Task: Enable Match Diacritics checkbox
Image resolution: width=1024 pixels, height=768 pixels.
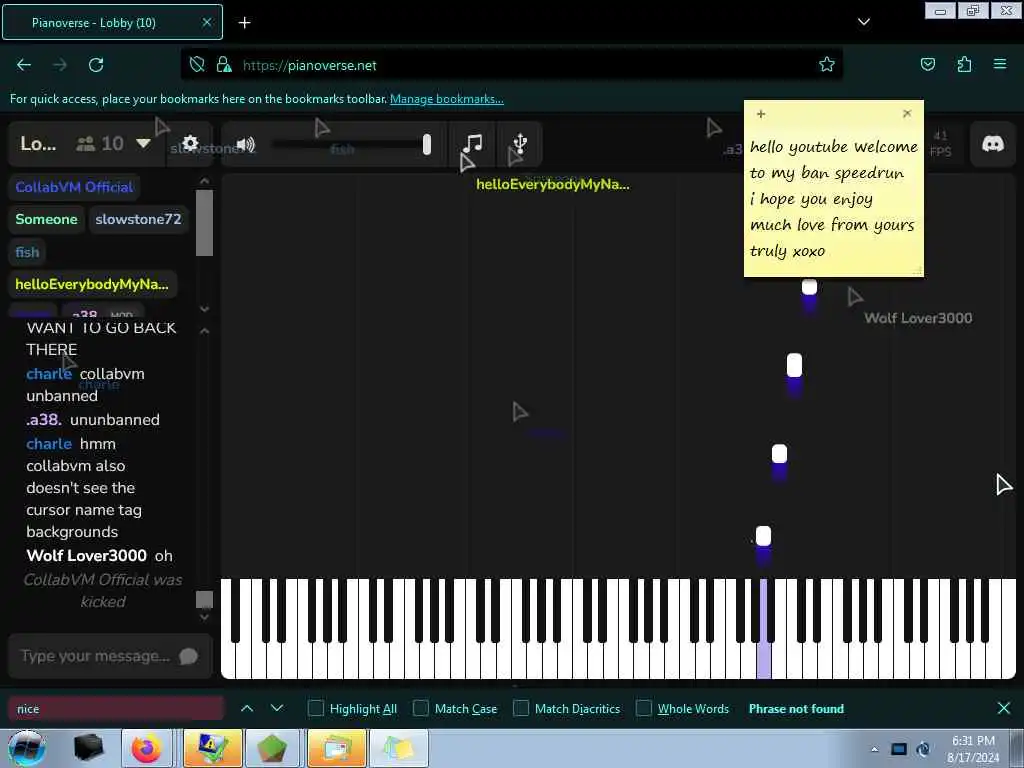Action: pos(520,708)
